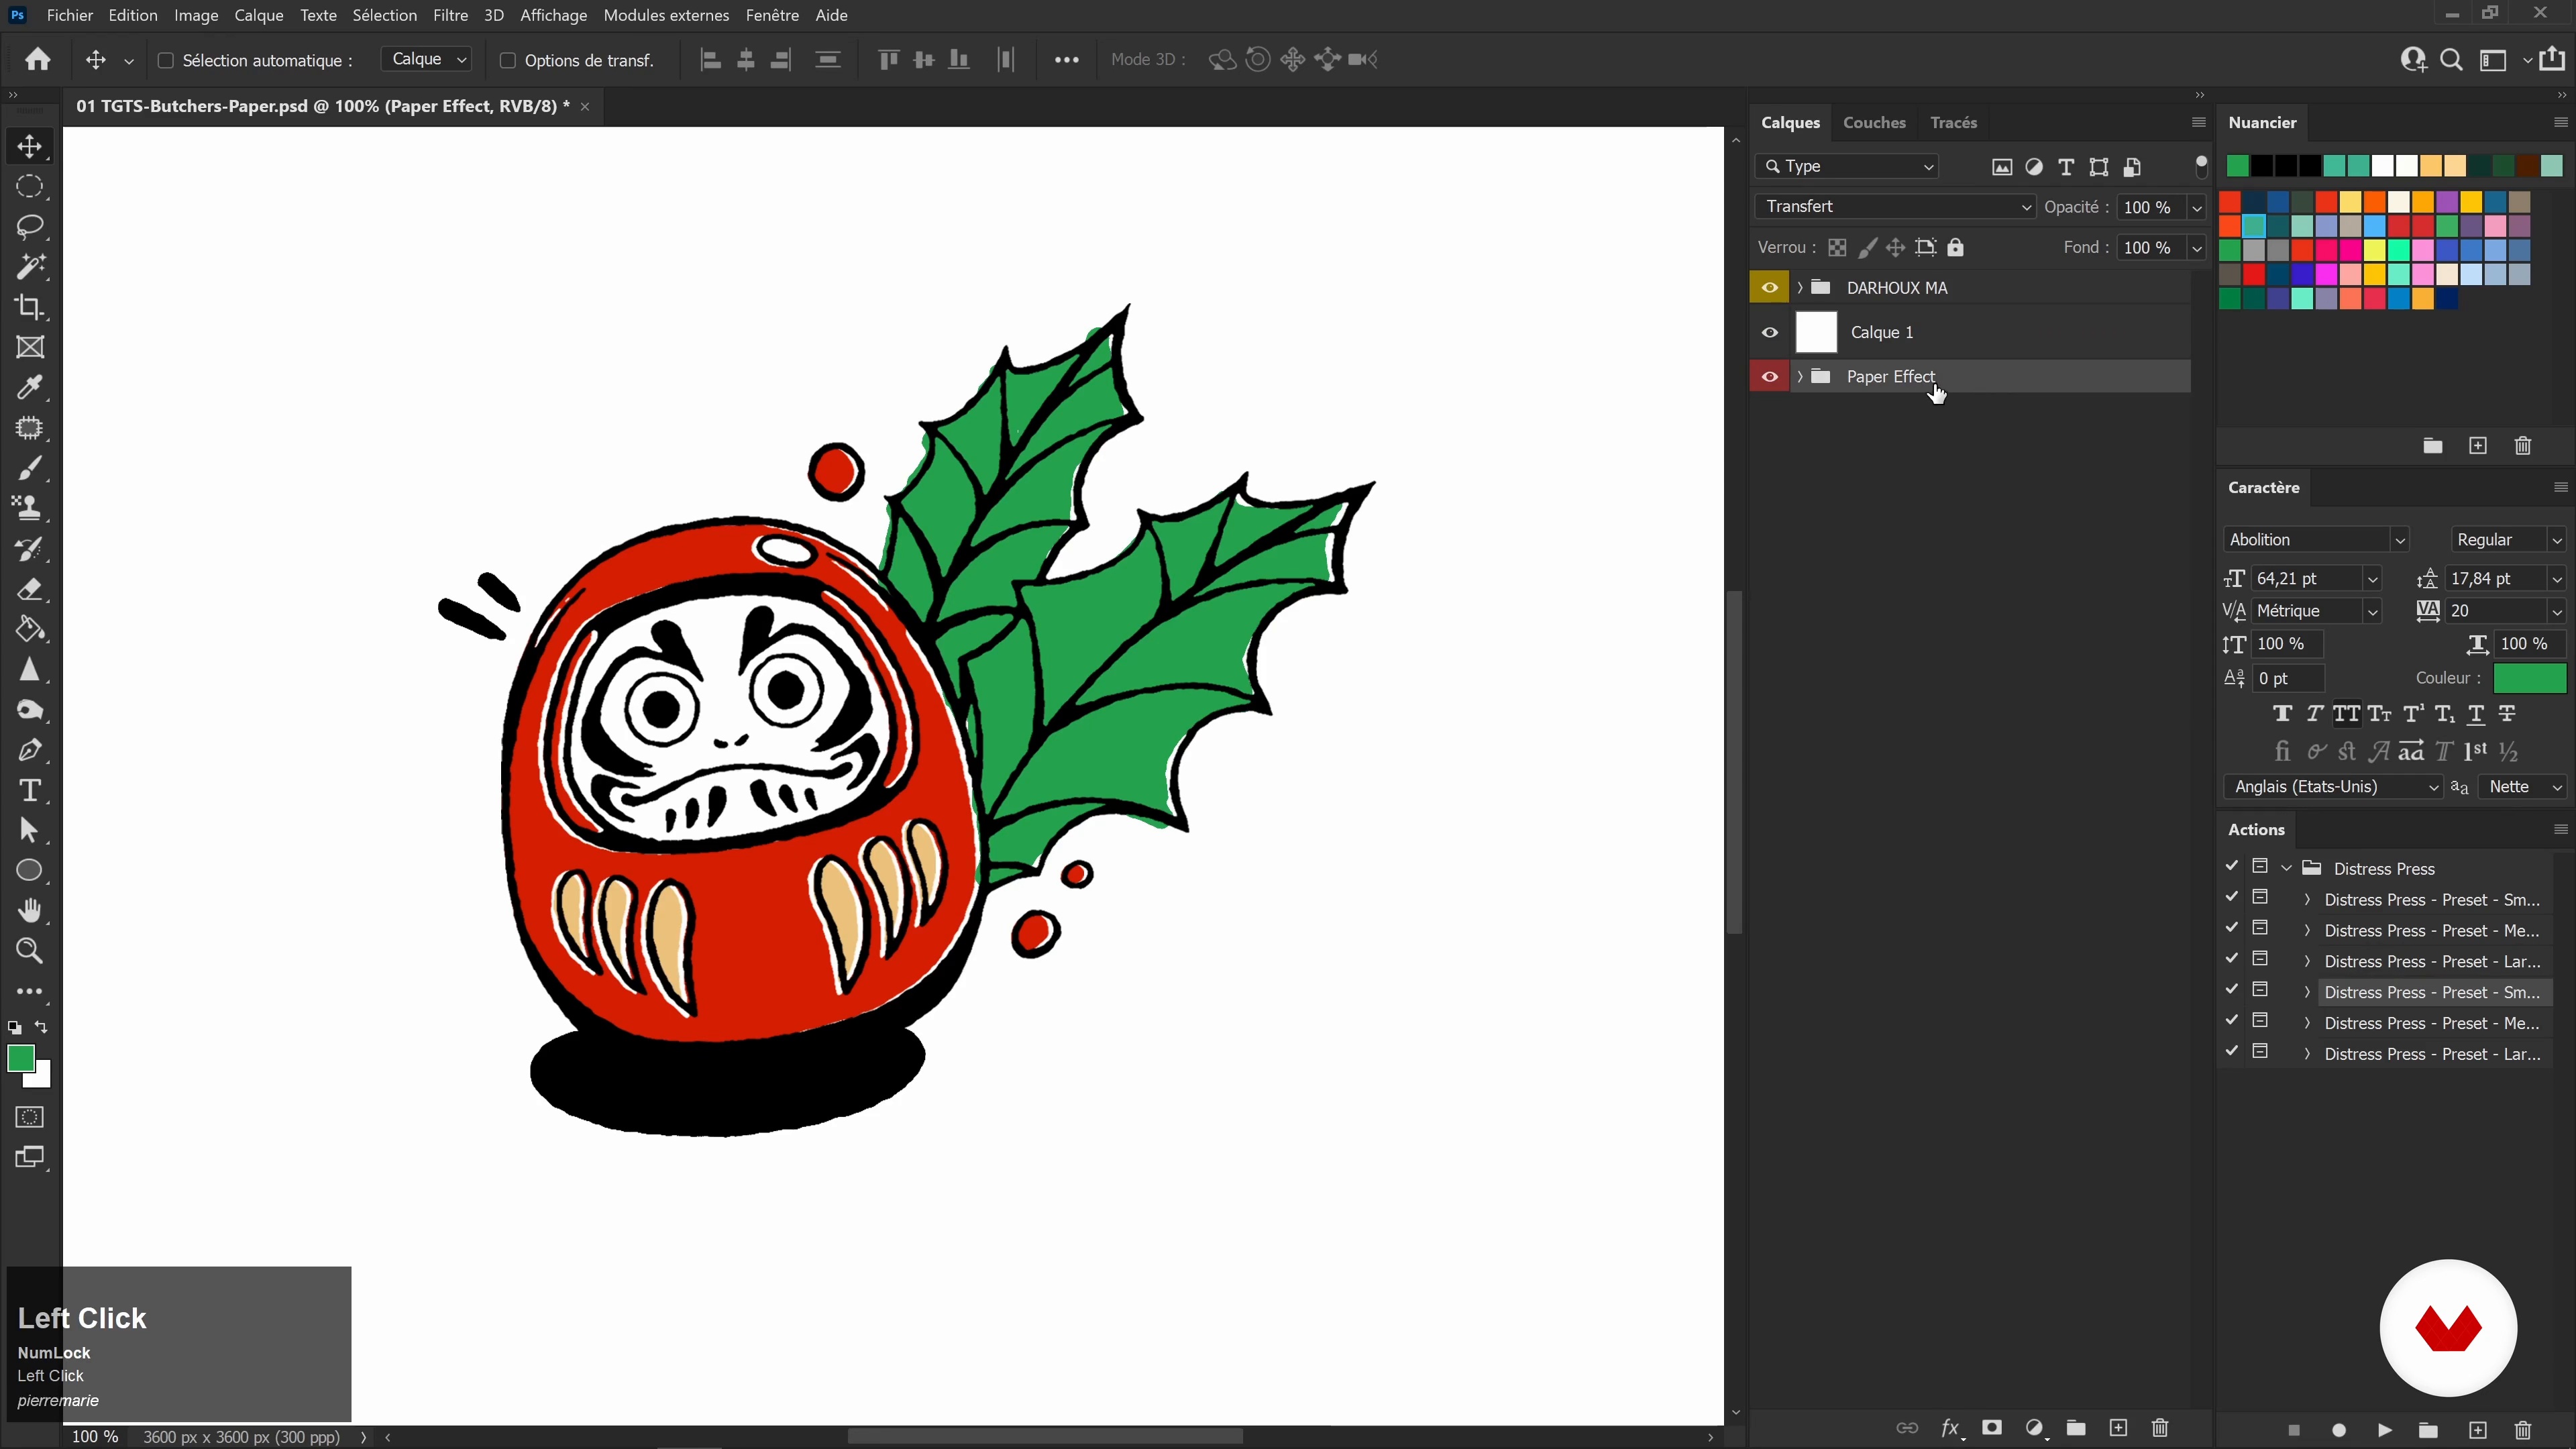
Task: Open the Transfert blend mode dropdown
Action: pos(1894,207)
